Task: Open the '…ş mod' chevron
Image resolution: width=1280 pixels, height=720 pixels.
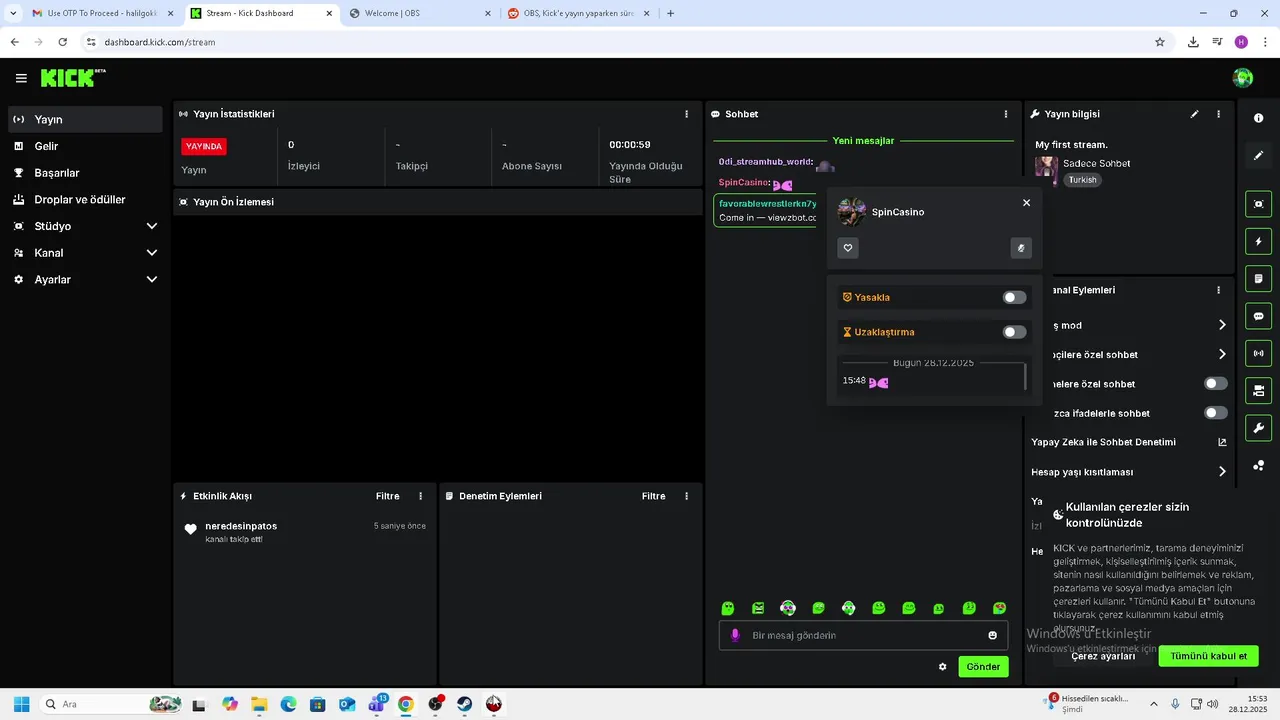Action: (1222, 325)
